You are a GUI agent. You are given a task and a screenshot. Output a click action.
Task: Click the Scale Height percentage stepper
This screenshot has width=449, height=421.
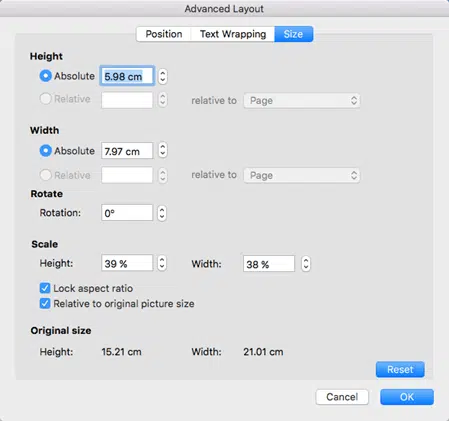pos(162,263)
